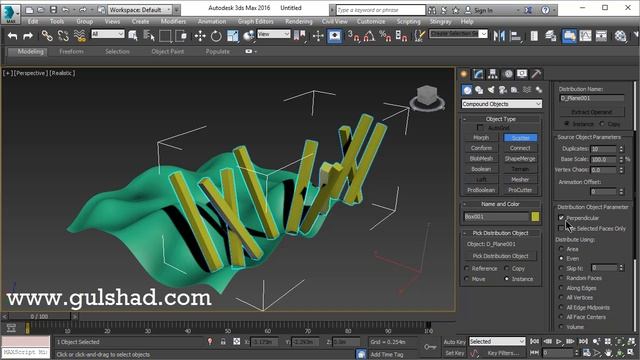Select the Area distribution radio button
The width and height of the screenshot is (640, 360).
[x=561, y=249]
